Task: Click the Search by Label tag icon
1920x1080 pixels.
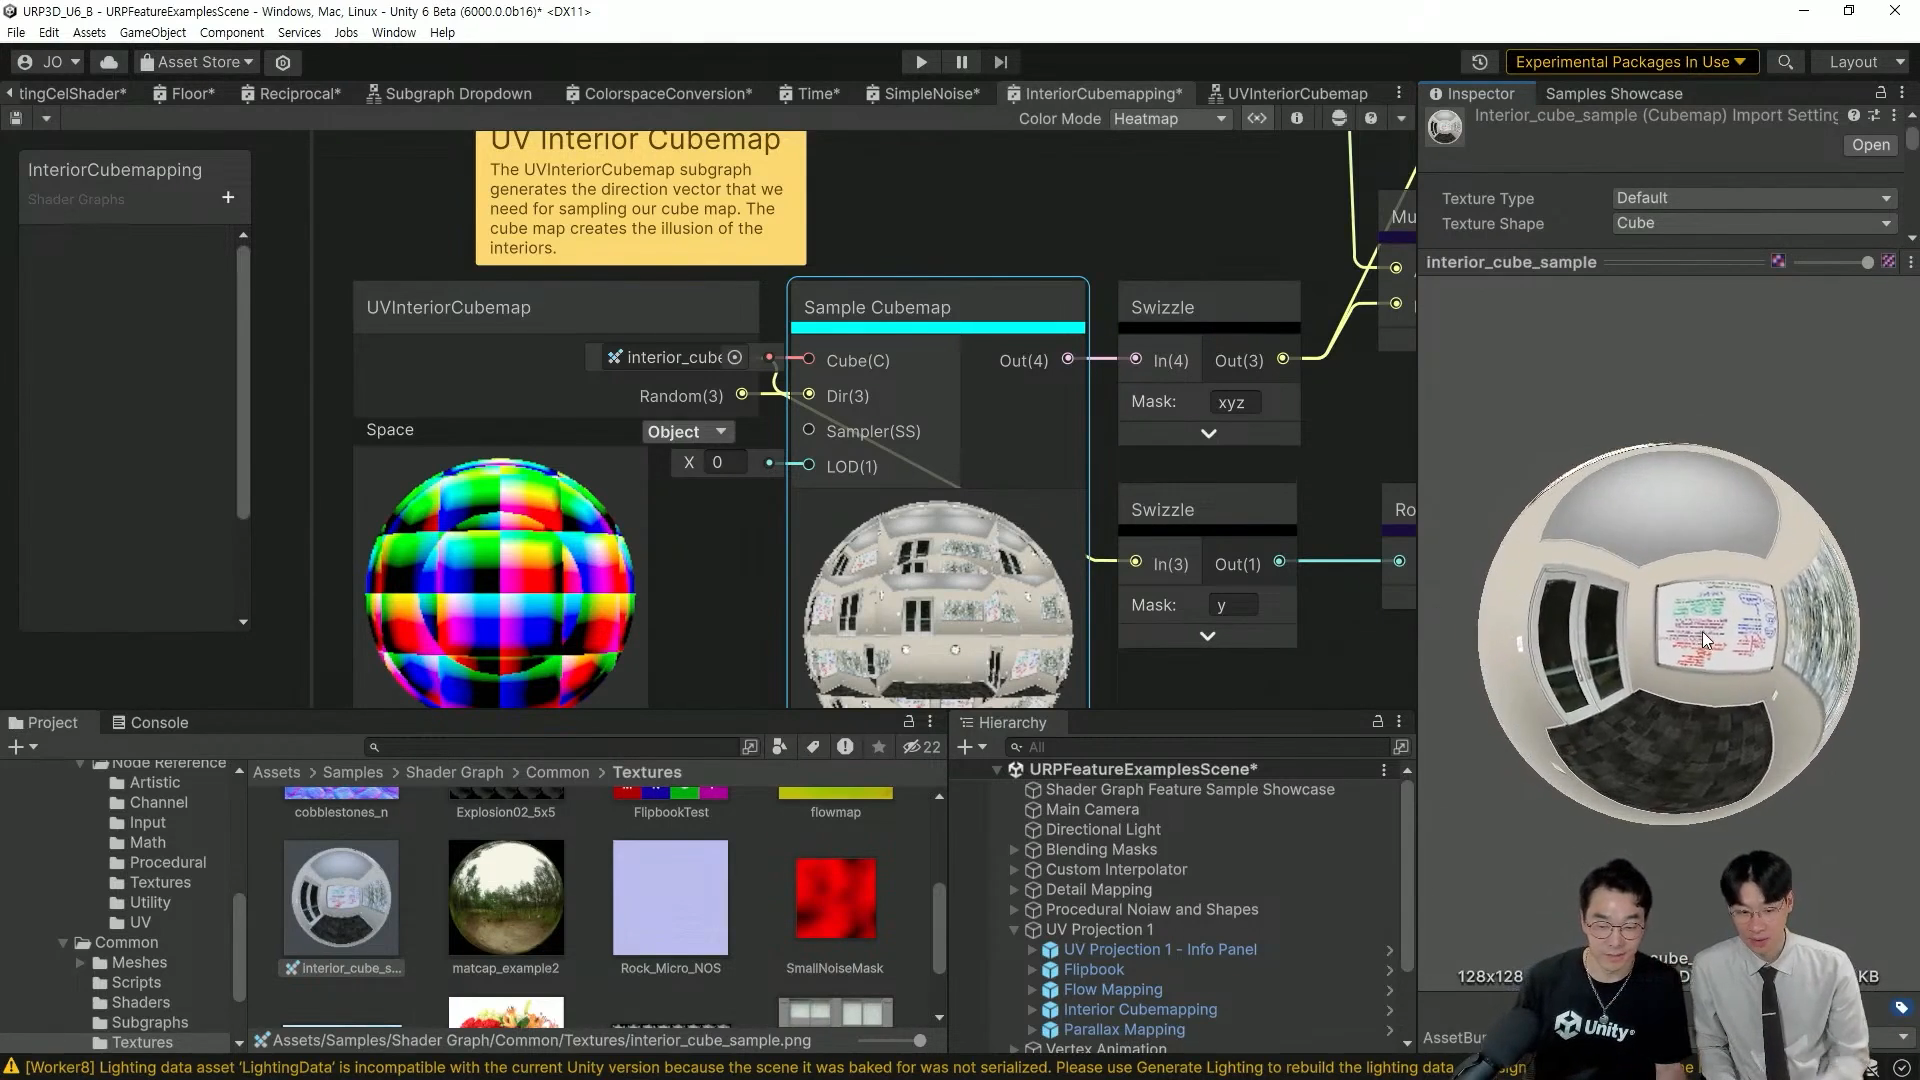Action: coord(813,747)
